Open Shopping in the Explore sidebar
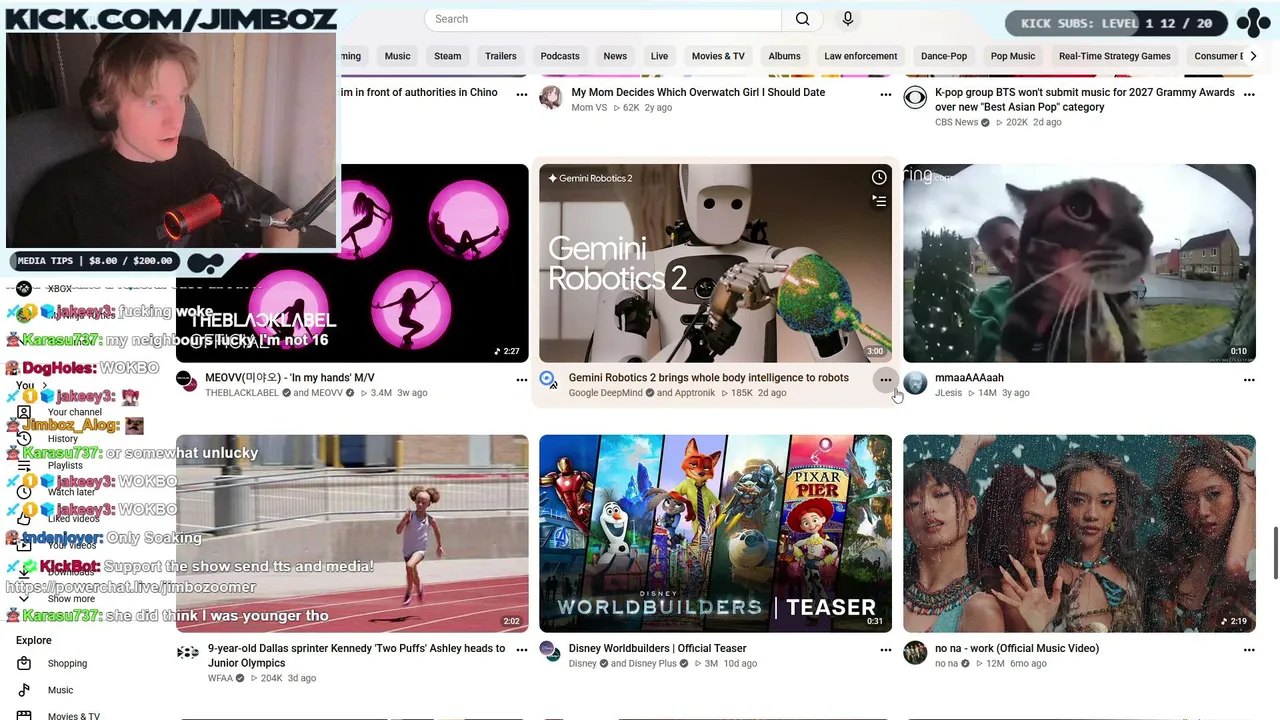 (x=67, y=663)
